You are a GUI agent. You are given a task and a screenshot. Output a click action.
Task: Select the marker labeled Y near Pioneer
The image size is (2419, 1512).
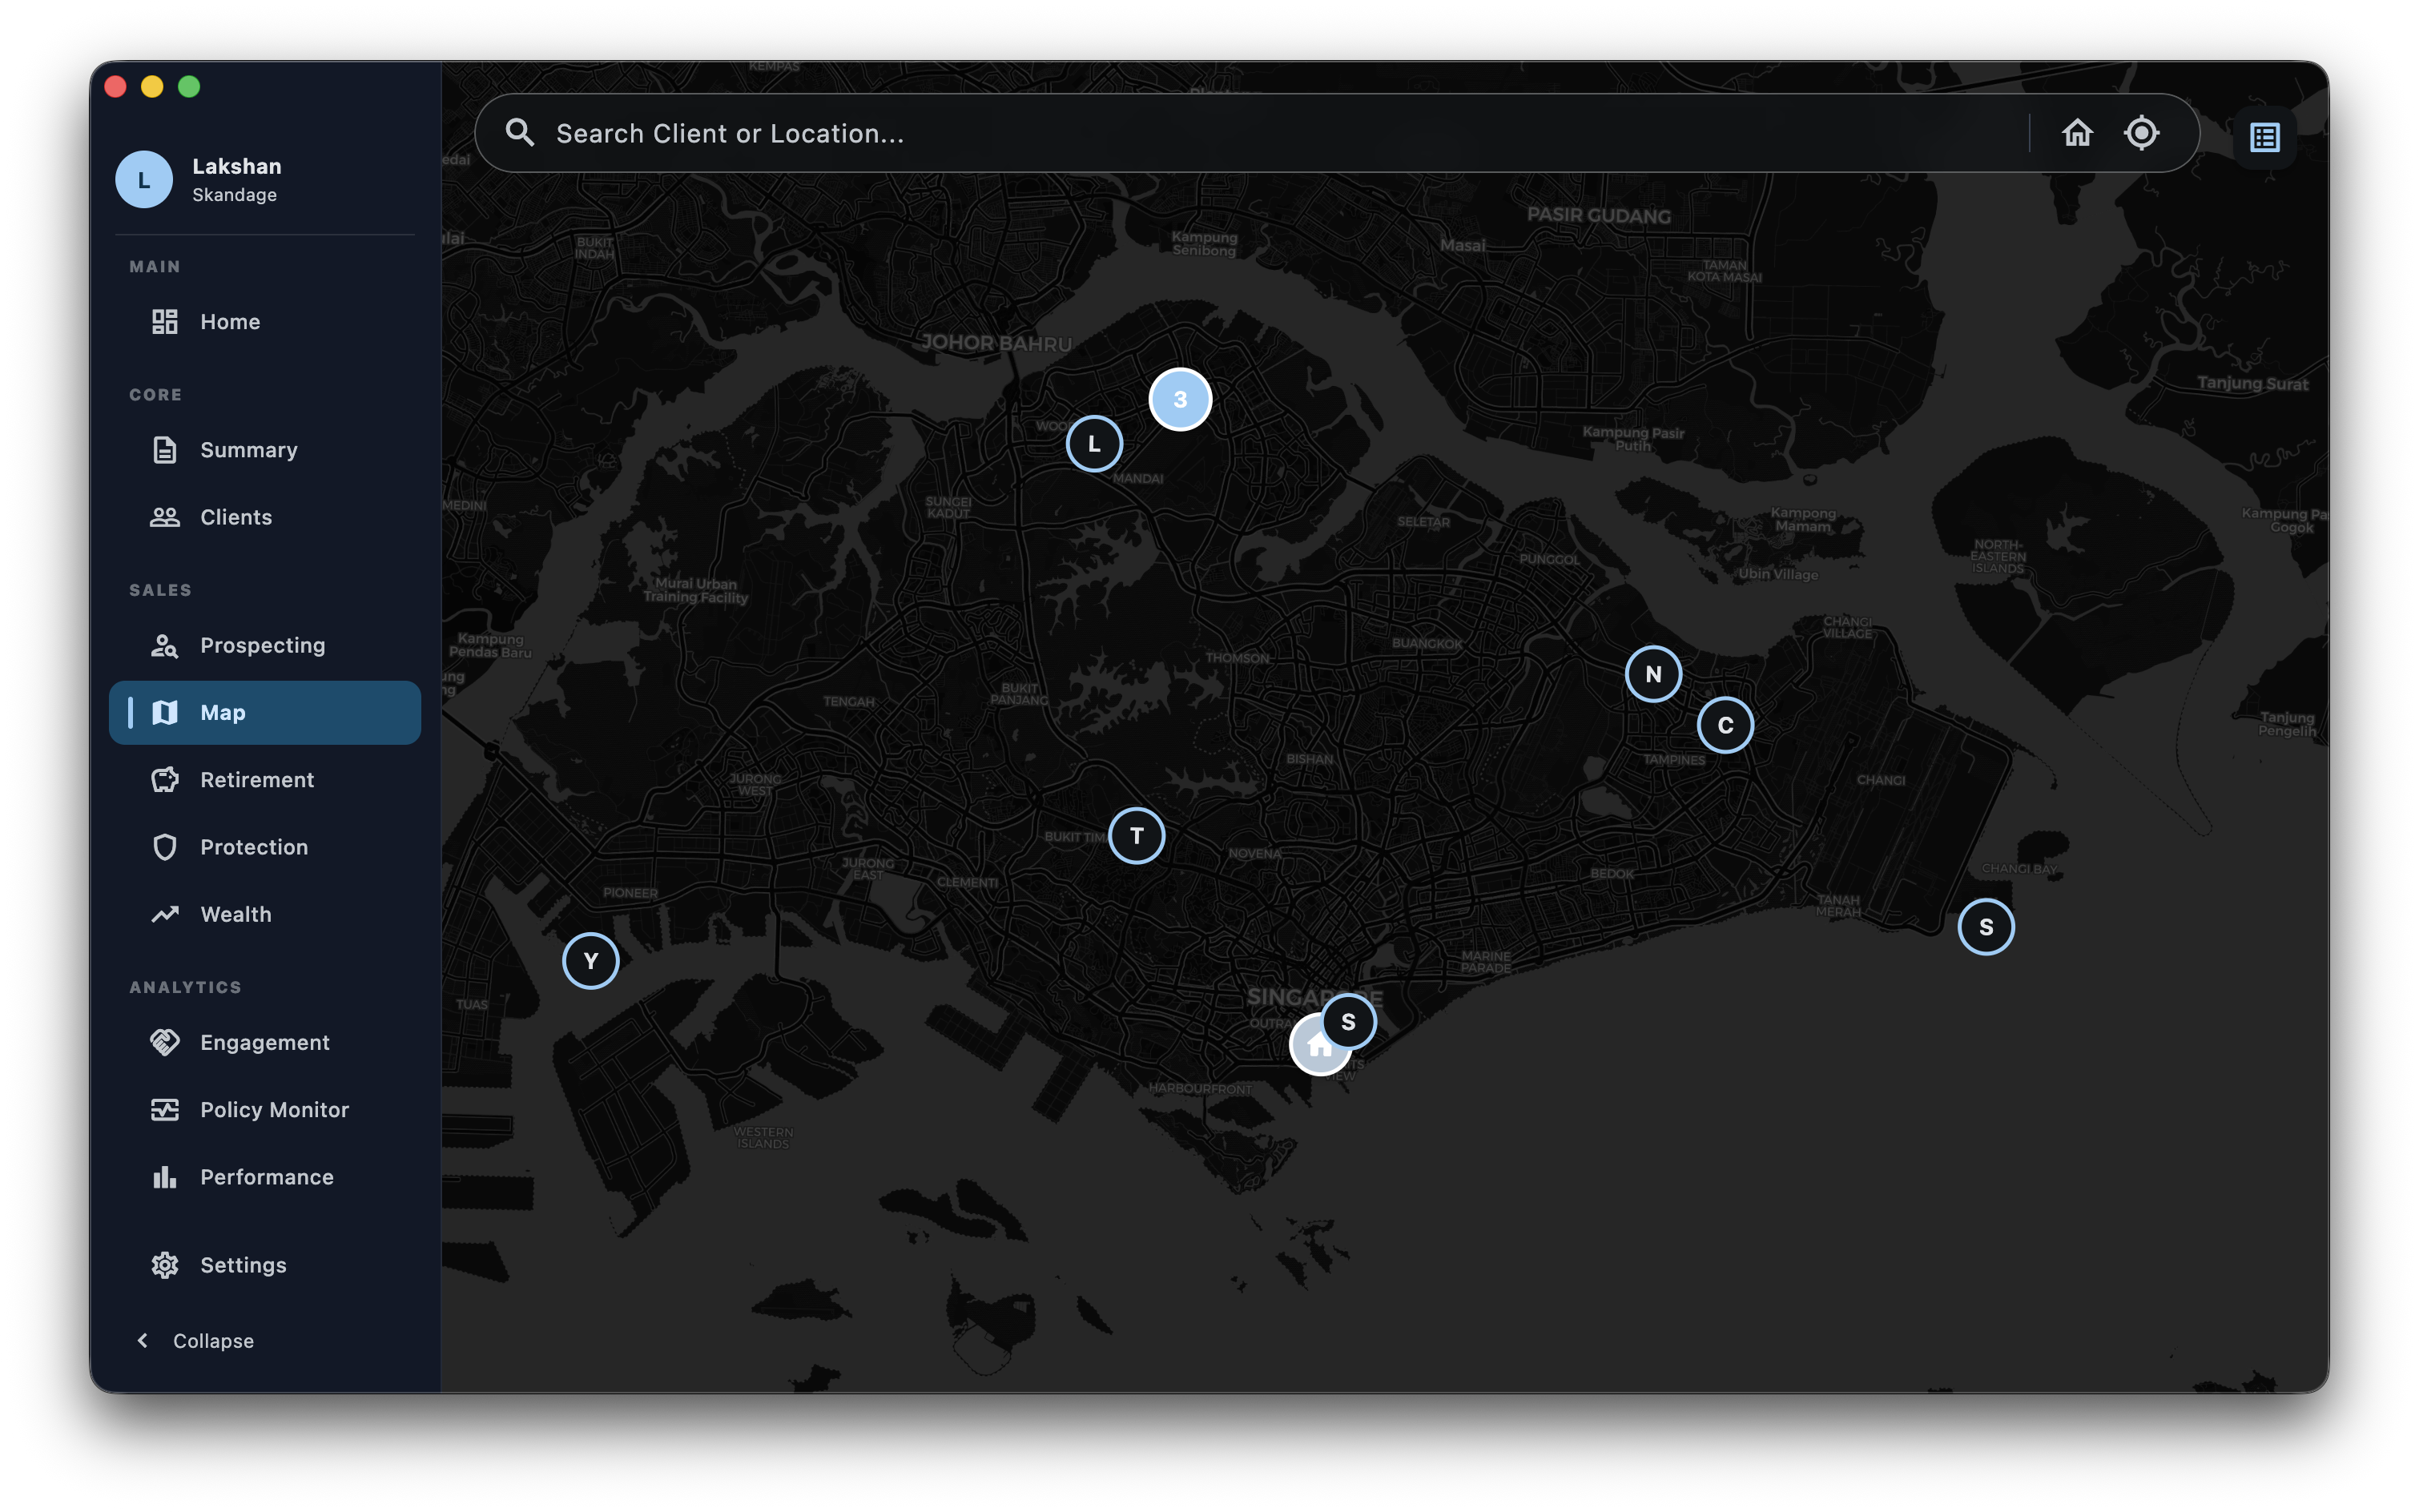pos(591,960)
